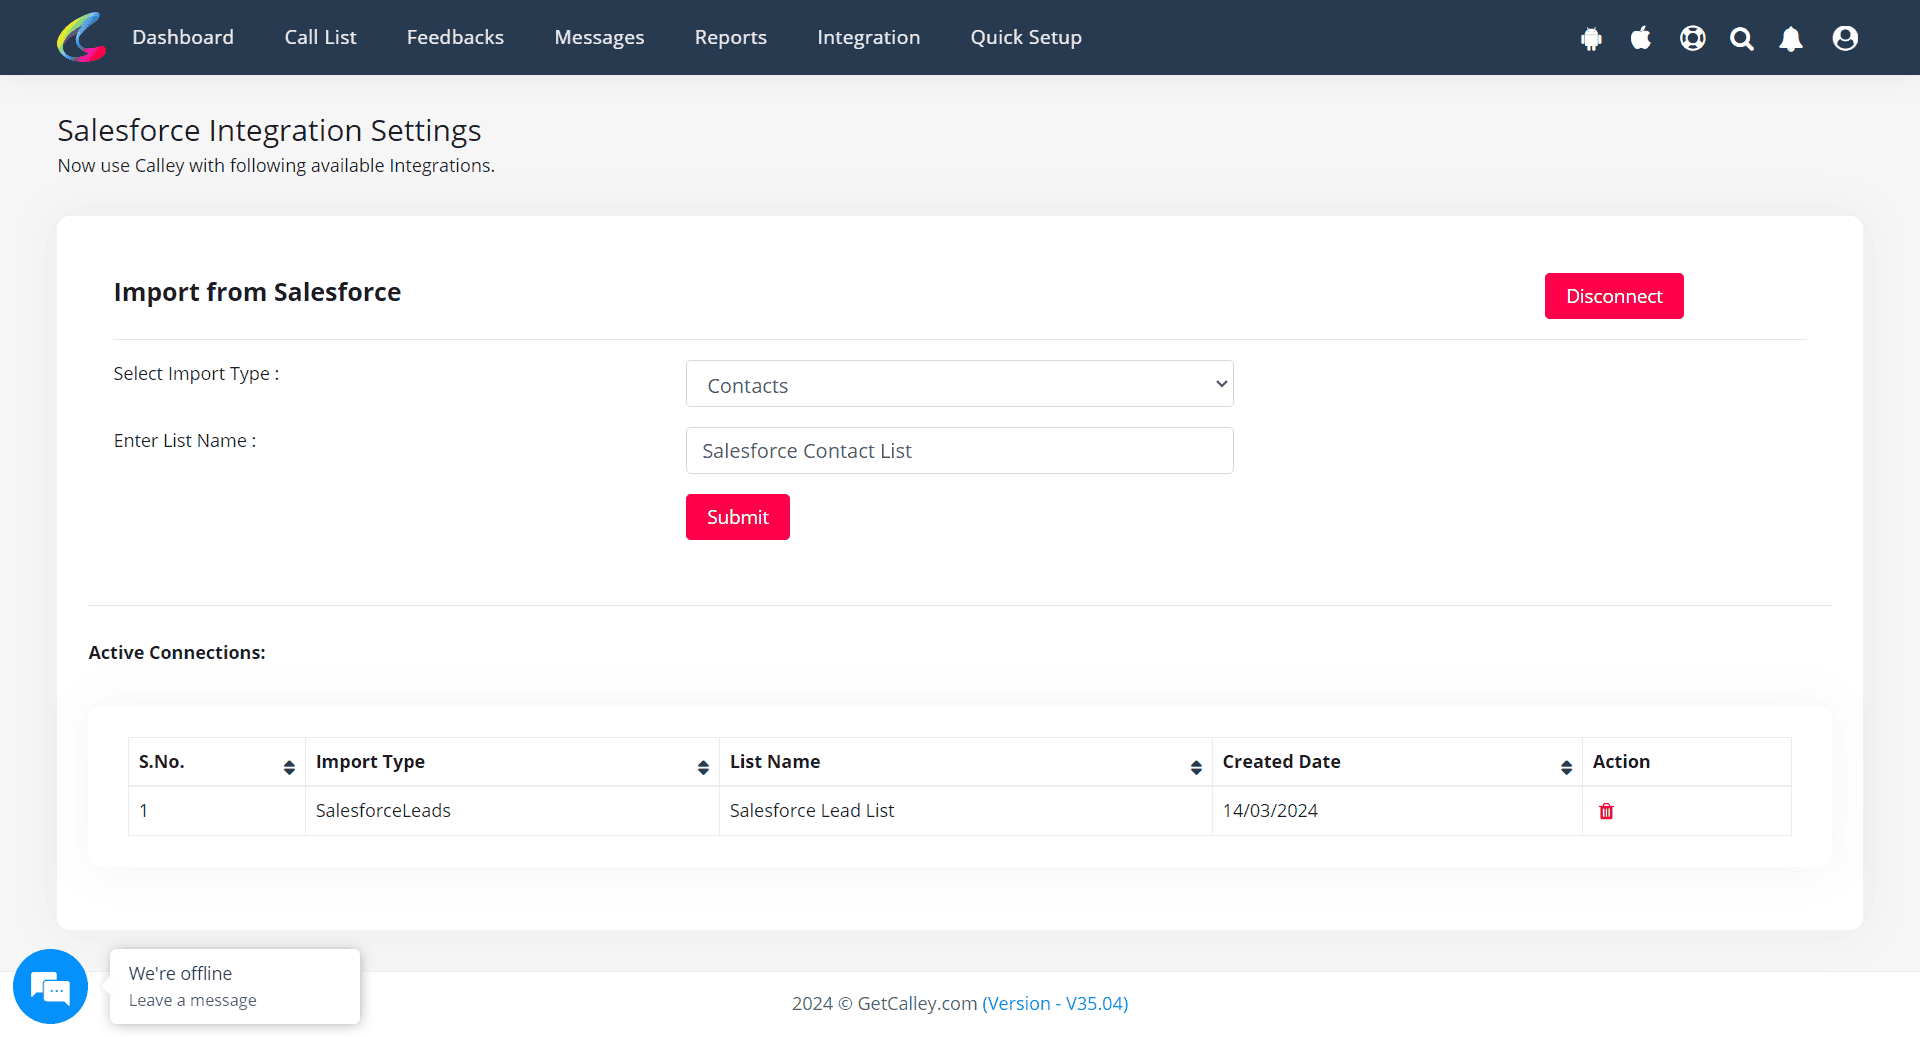Select the SalesforceLeads import type cell
This screenshot has height=1037, width=1920.
[x=512, y=811]
